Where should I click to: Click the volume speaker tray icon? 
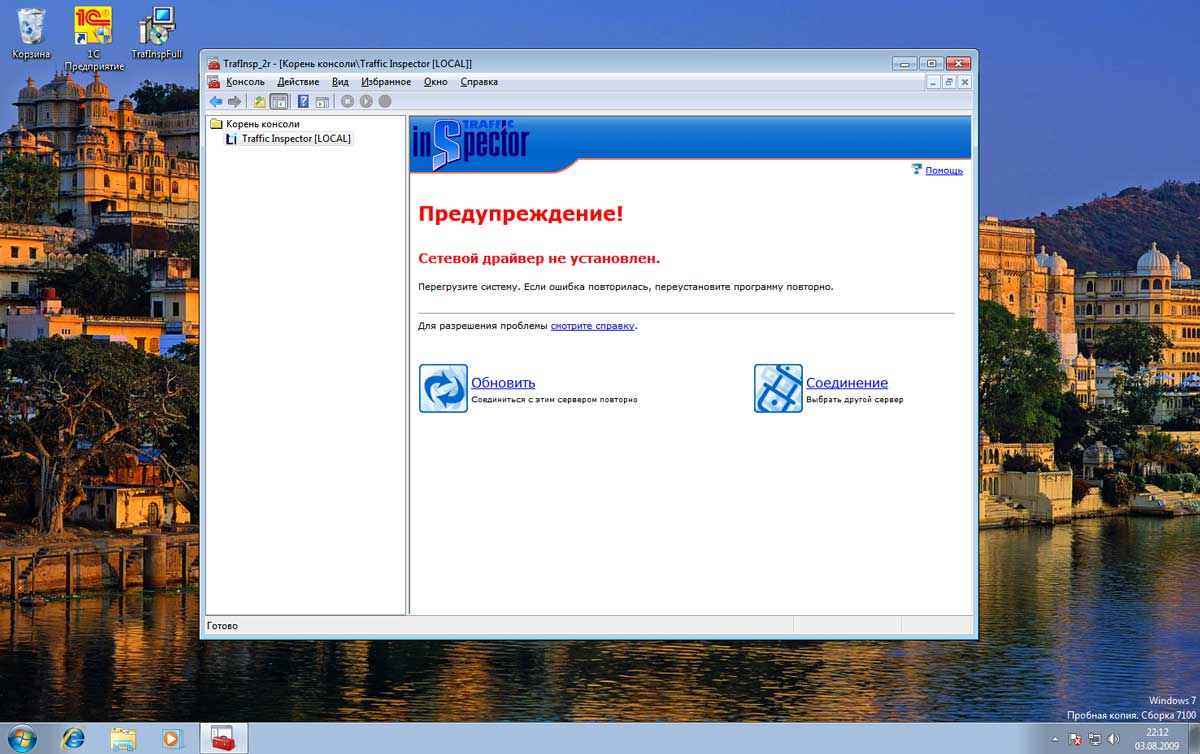point(1114,739)
